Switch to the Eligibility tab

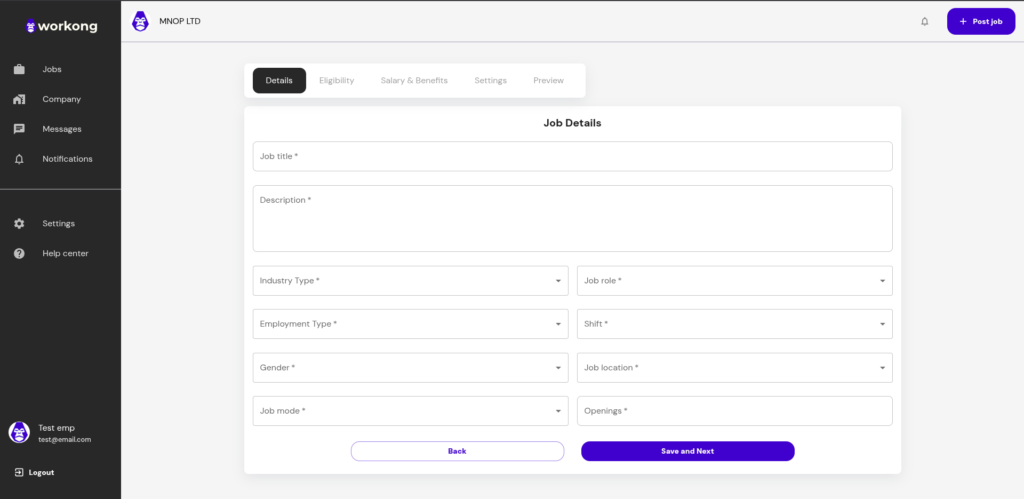[336, 80]
